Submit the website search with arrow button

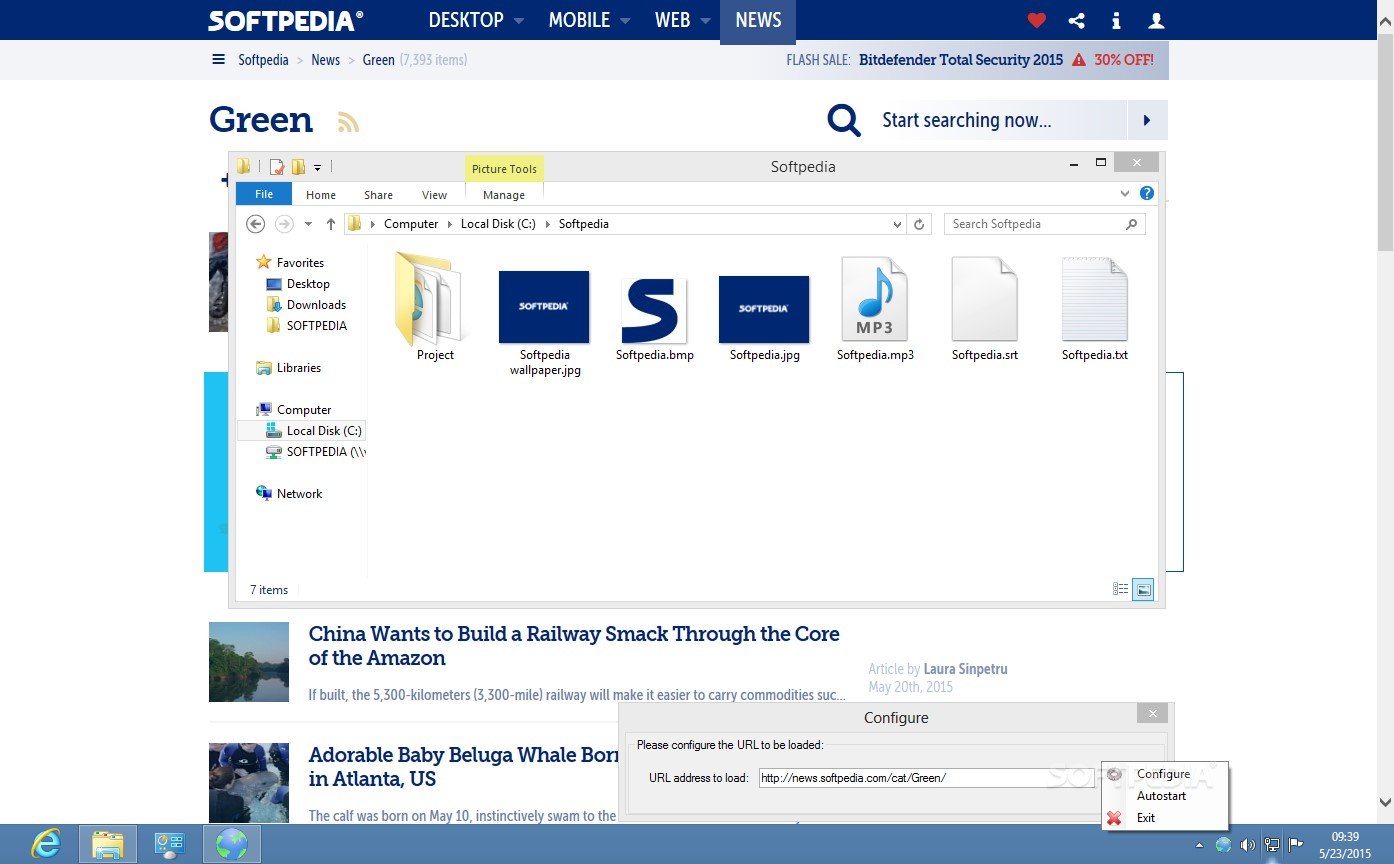[1147, 120]
